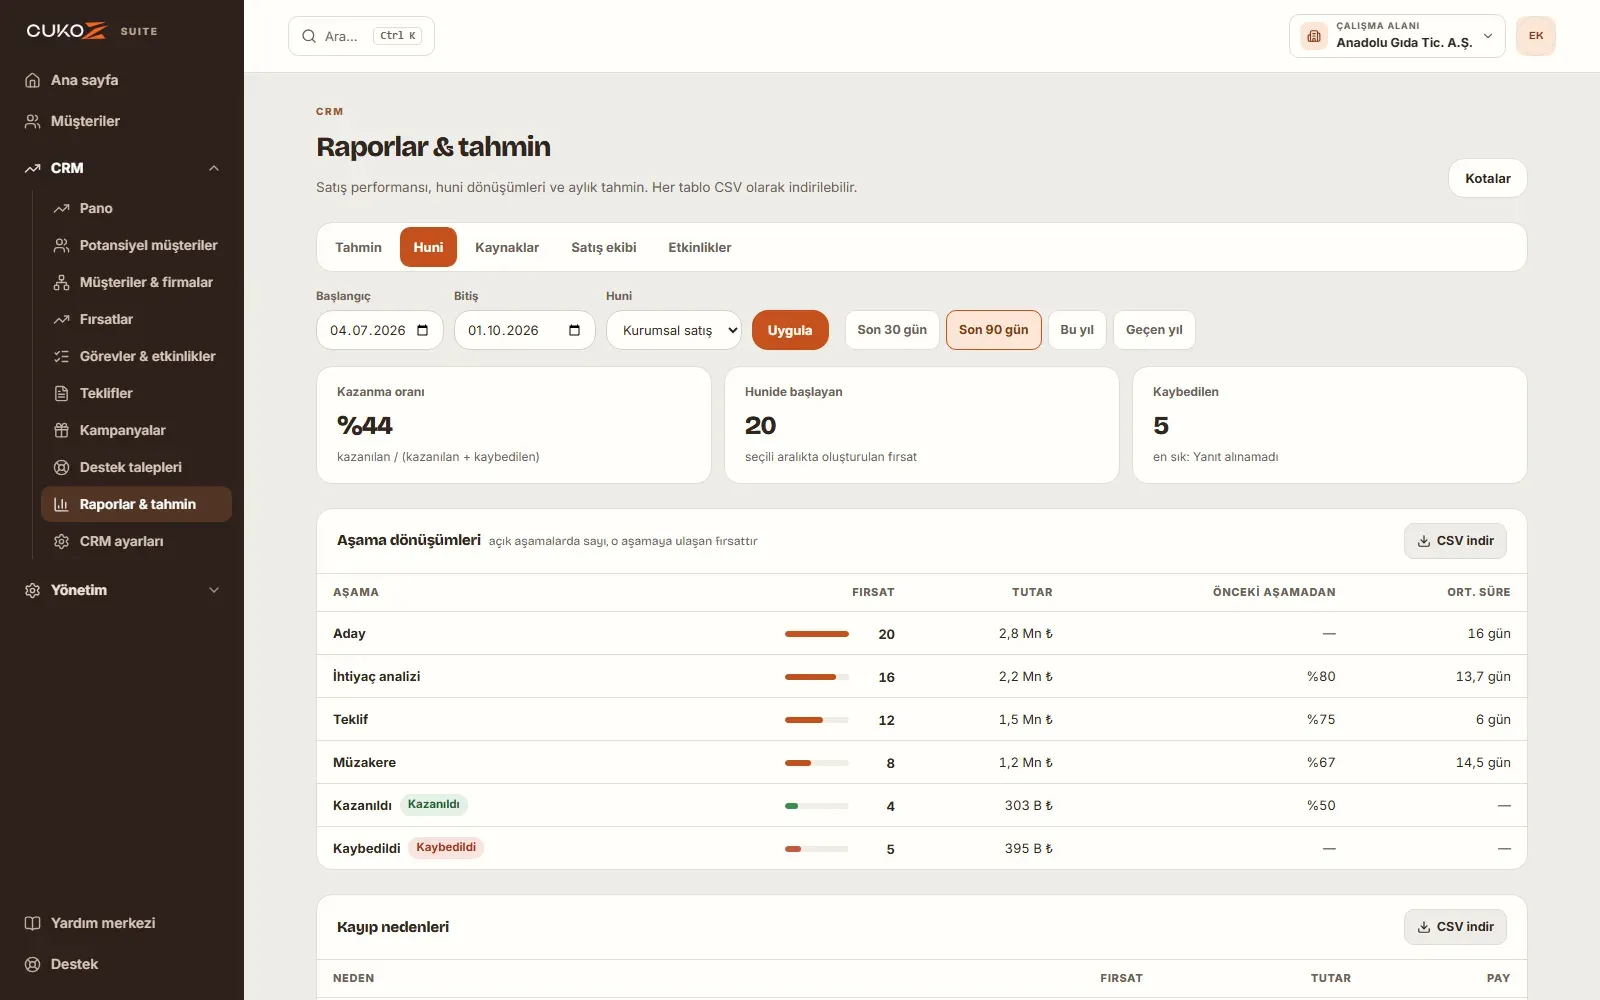Open the Bitiş date calendar picker icon
Viewport: 1600px width, 1000px height.
pos(574,330)
